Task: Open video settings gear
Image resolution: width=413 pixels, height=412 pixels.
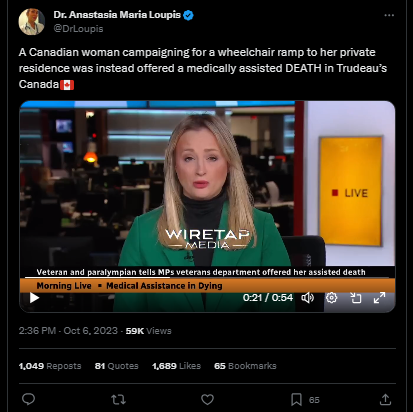Action: [x=331, y=298]
